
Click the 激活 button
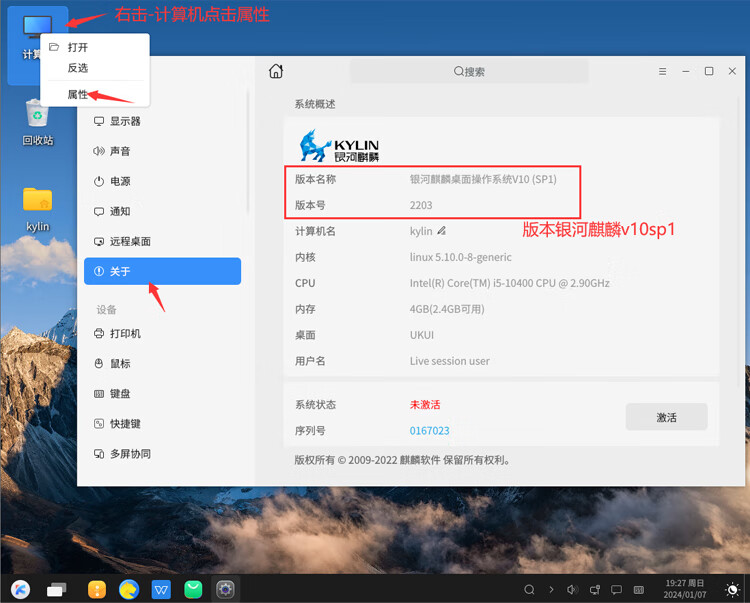coord(666,417)
